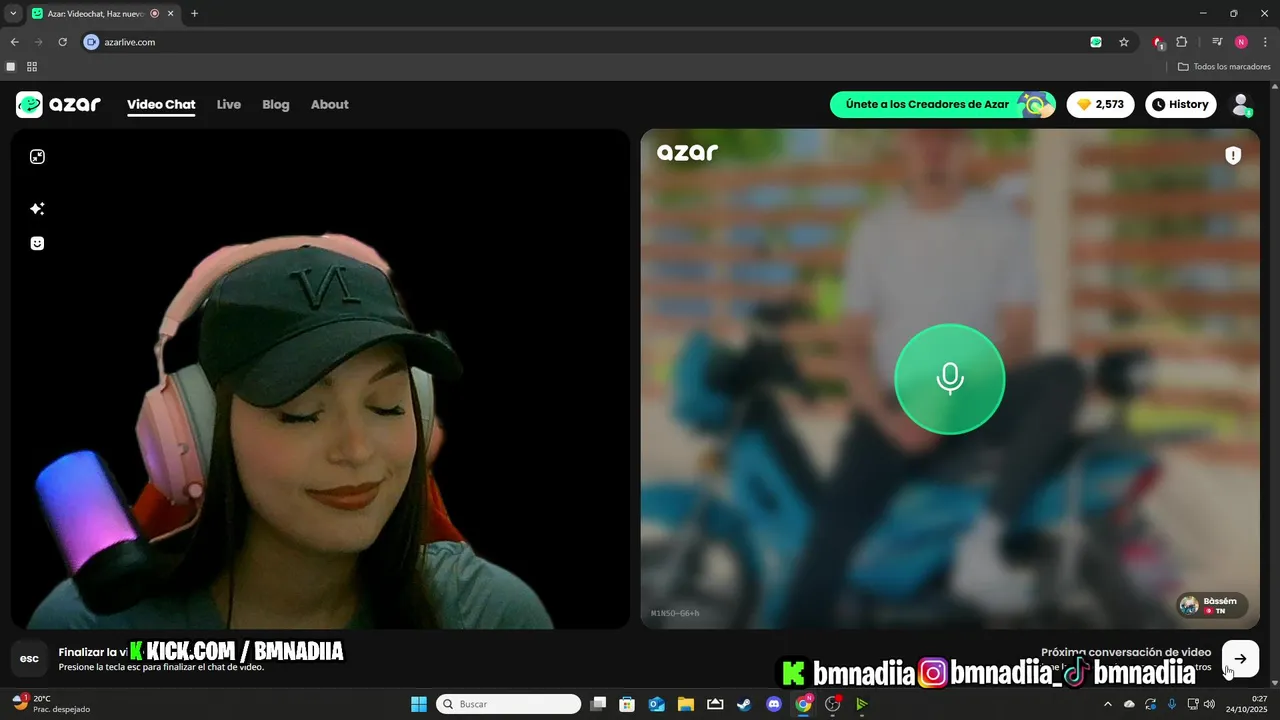Open the volume speaker tray icon
Viewport: 1280px width, 720px height.
pos(1210,704)
